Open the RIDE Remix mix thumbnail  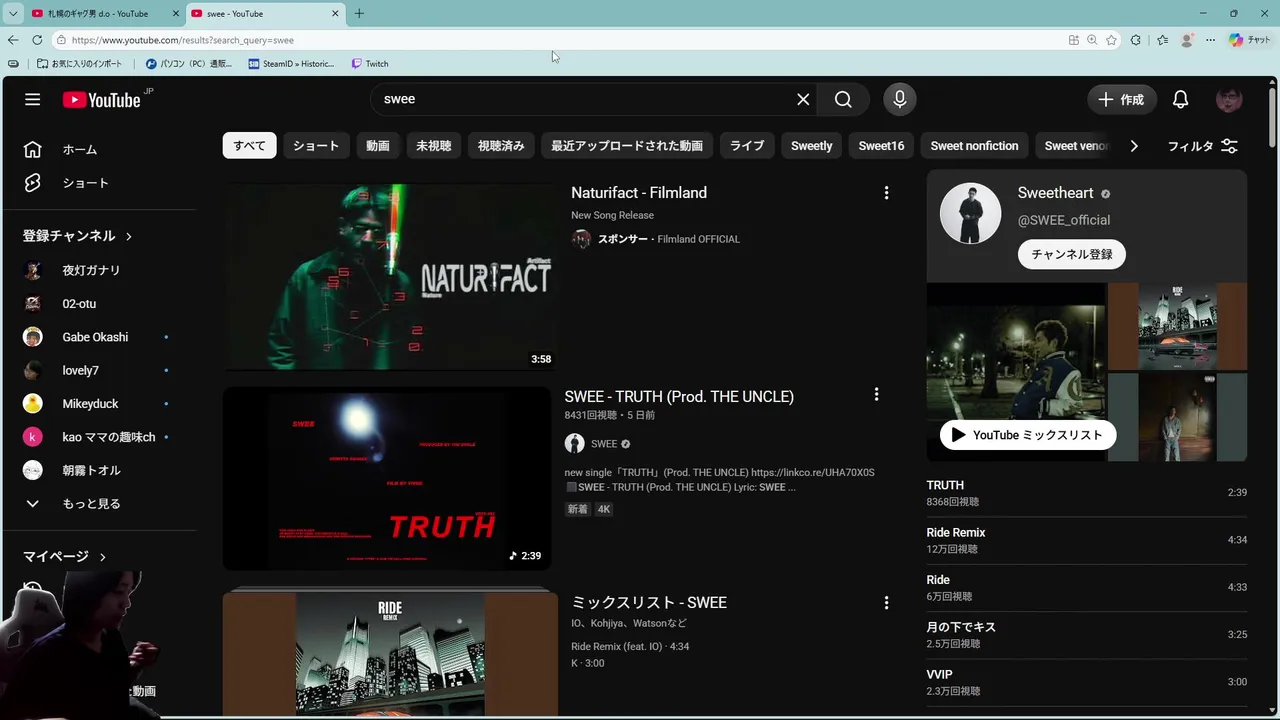(x=390, y=653)
